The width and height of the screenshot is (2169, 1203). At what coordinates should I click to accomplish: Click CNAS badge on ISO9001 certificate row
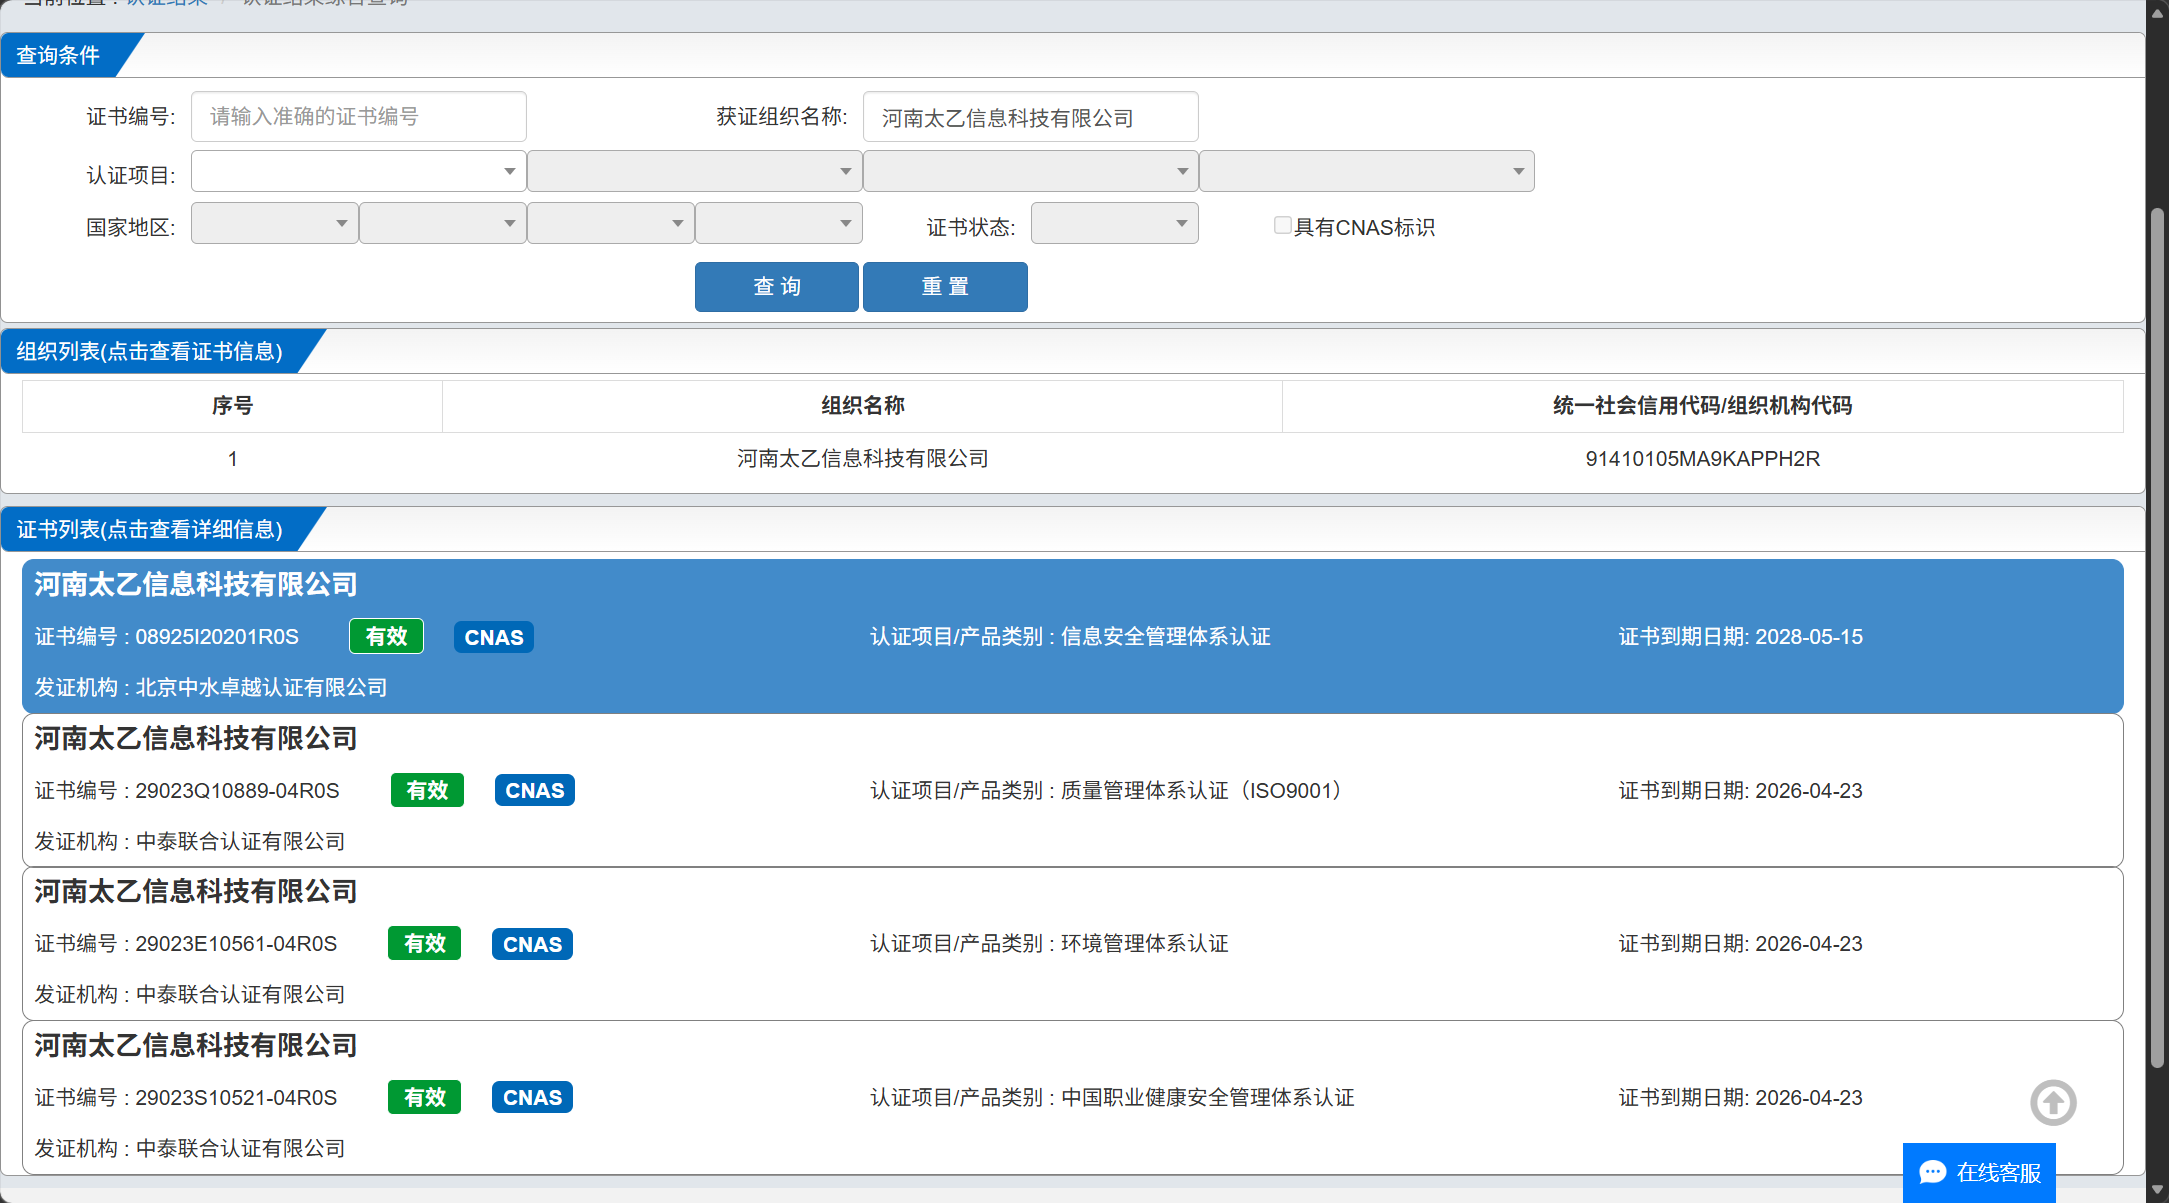[x=534, y=790]
